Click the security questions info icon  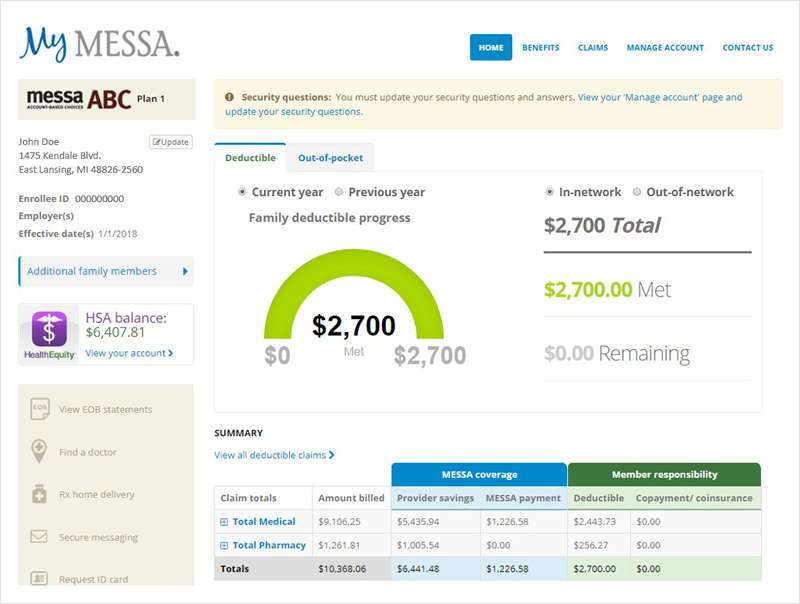[230, 97]
